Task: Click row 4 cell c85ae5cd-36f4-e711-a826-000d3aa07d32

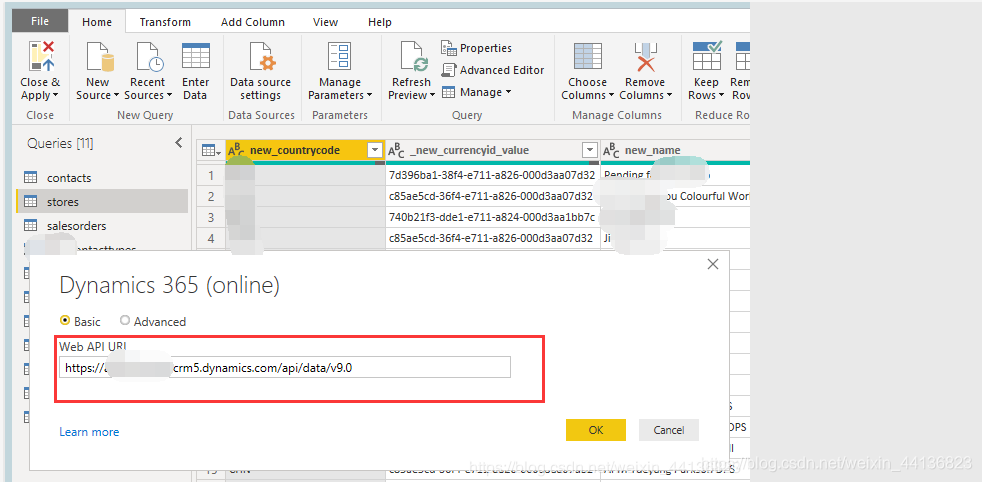Action: (x=493, y=238)
